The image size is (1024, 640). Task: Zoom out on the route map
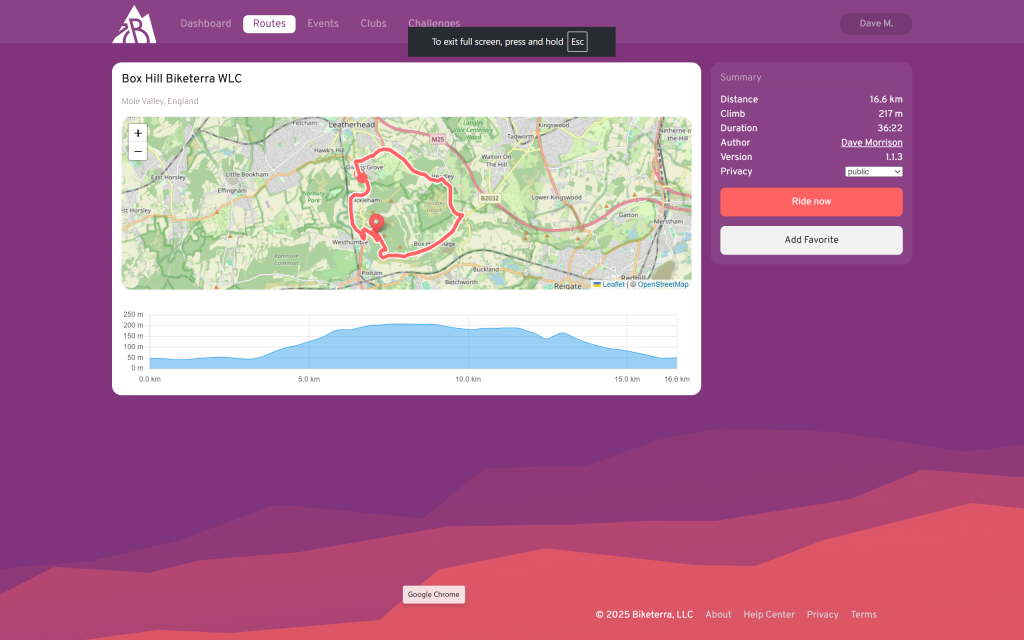tap(138, 152)
